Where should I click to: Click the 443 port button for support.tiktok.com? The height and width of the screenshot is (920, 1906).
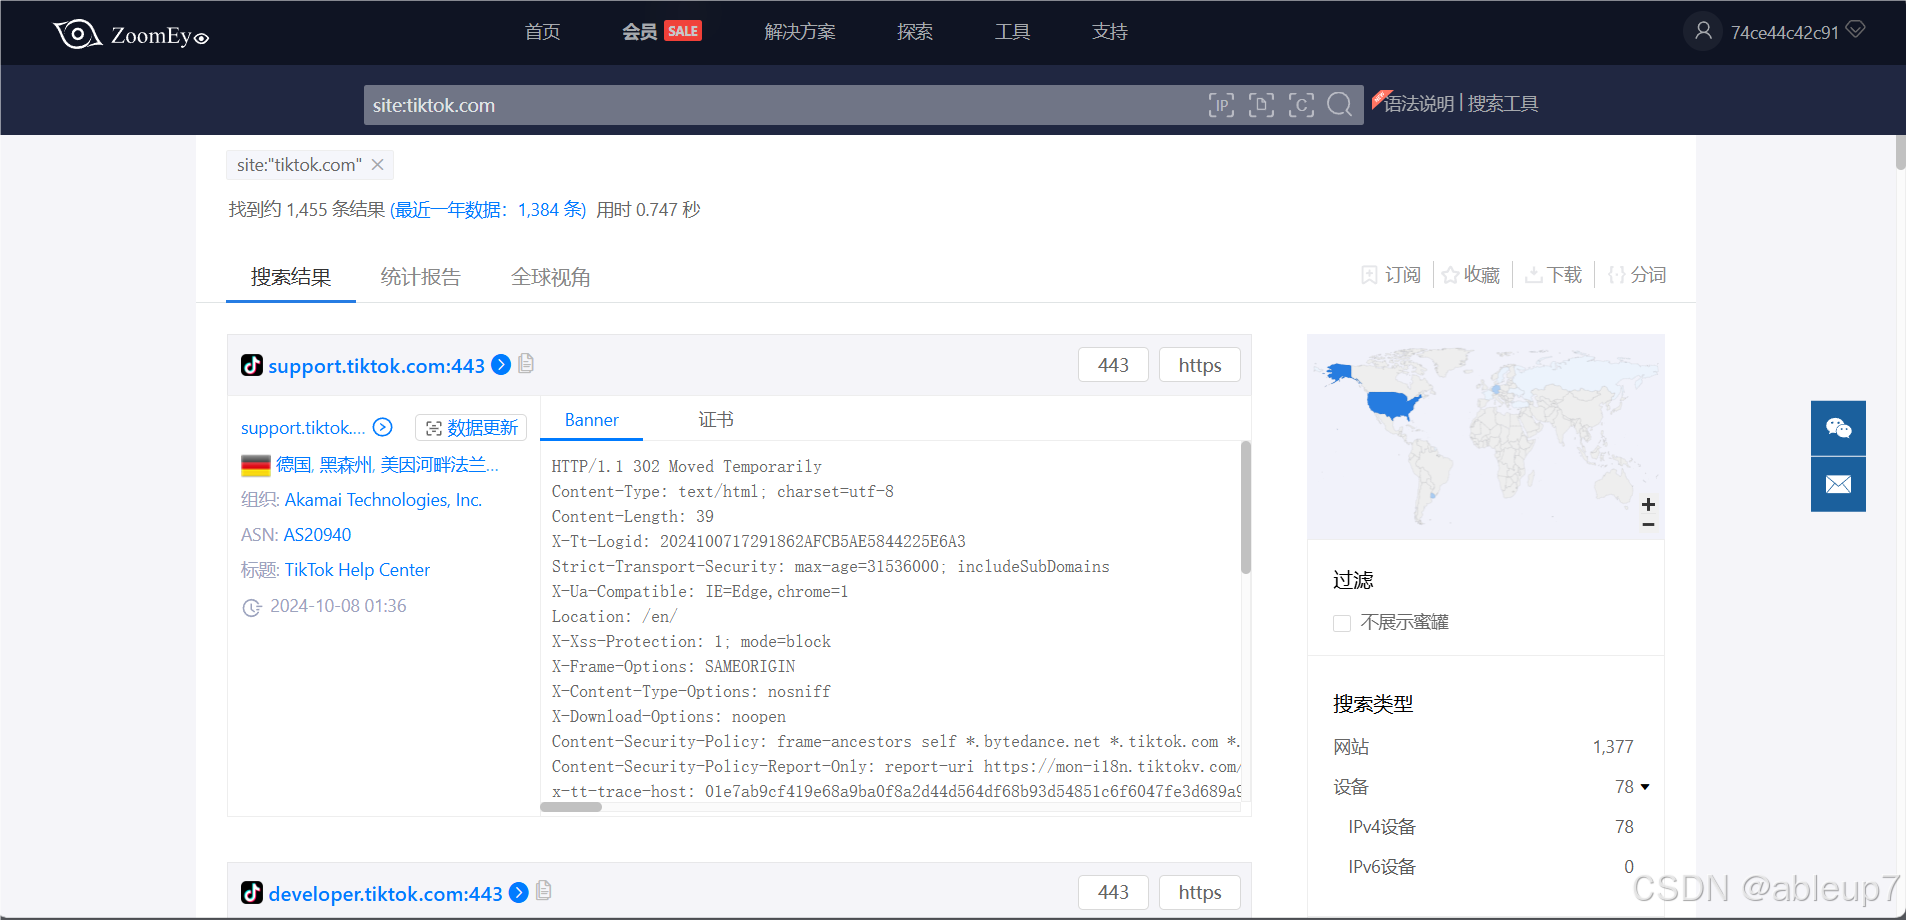[x=1113, y=365]
